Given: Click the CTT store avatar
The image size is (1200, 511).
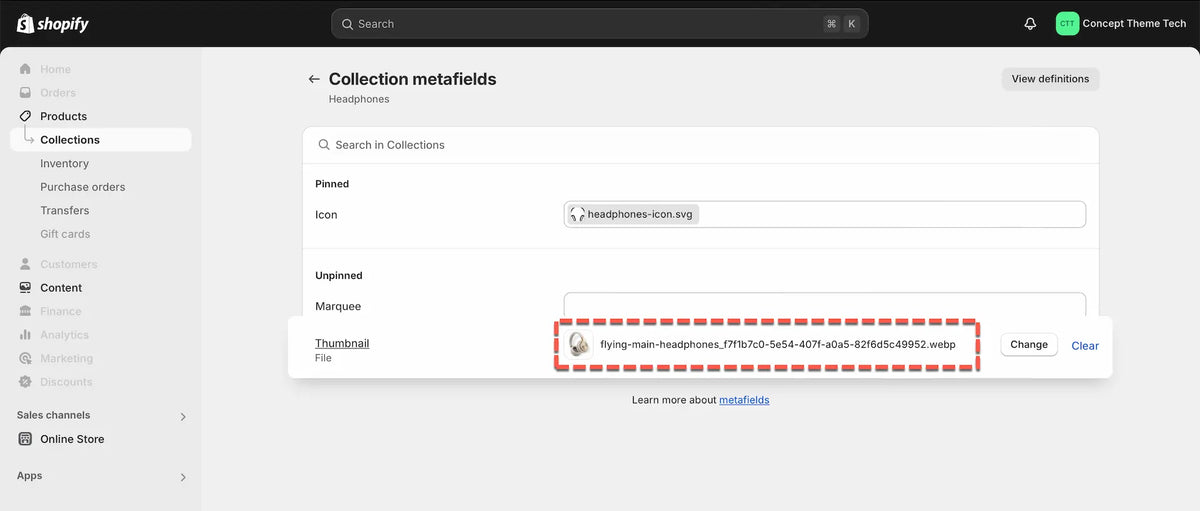Looking at the screenshot, I should tap(1067, 24).
